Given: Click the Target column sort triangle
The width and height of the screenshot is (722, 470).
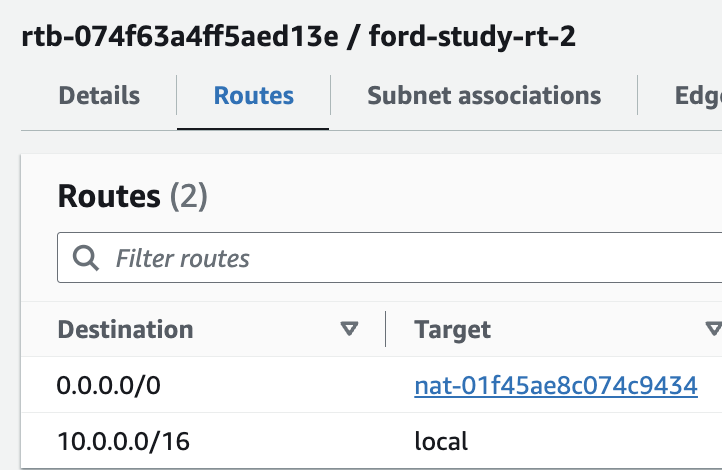Looking at the screenshot, I should tap(714, 329).
